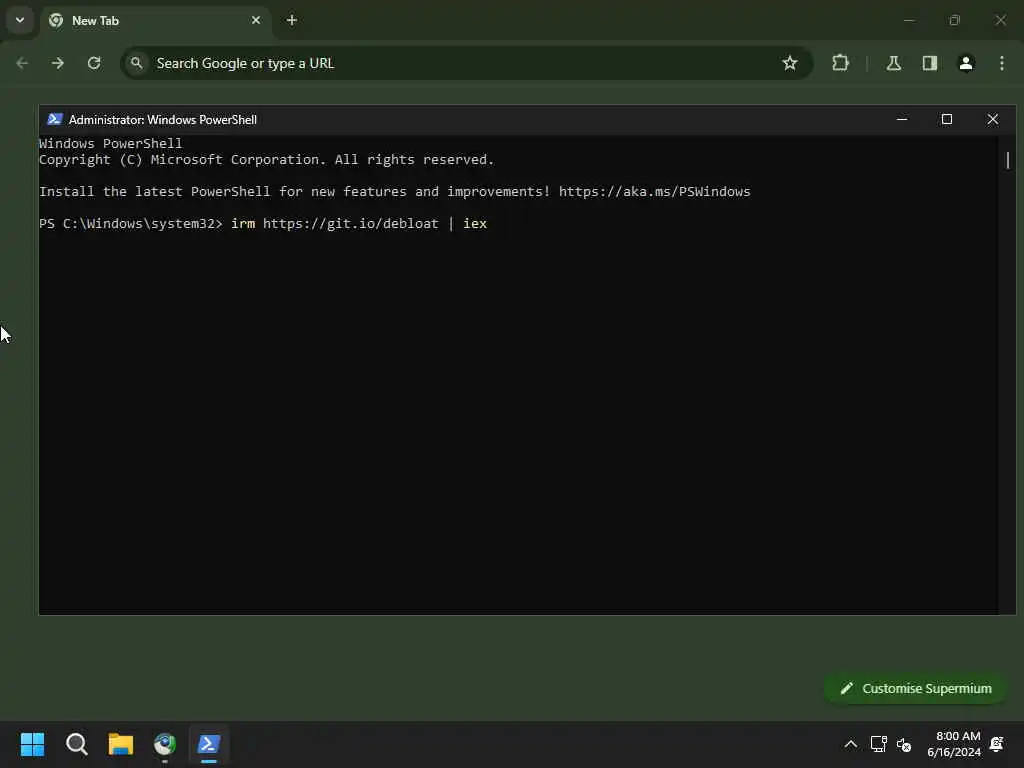Image resolution: width=1024 pixels, height=768 pixels.
Task: Click the irm https://git.io/debloat command text
Action: (x=359, y=223)
